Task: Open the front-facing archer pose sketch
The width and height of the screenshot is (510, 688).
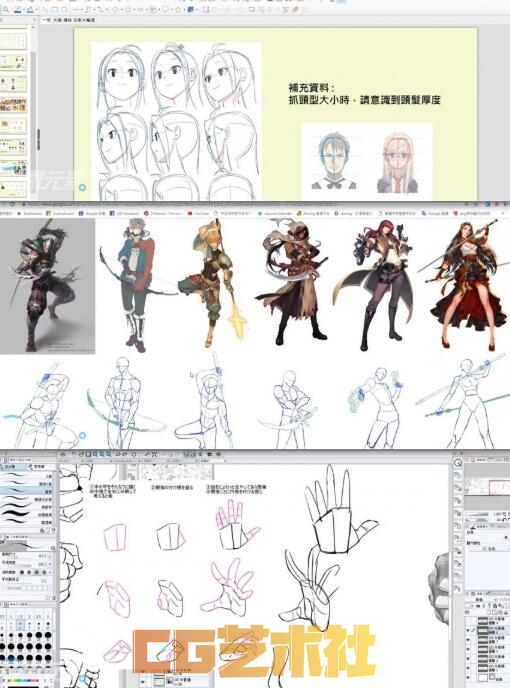Action: click(125, 401)
